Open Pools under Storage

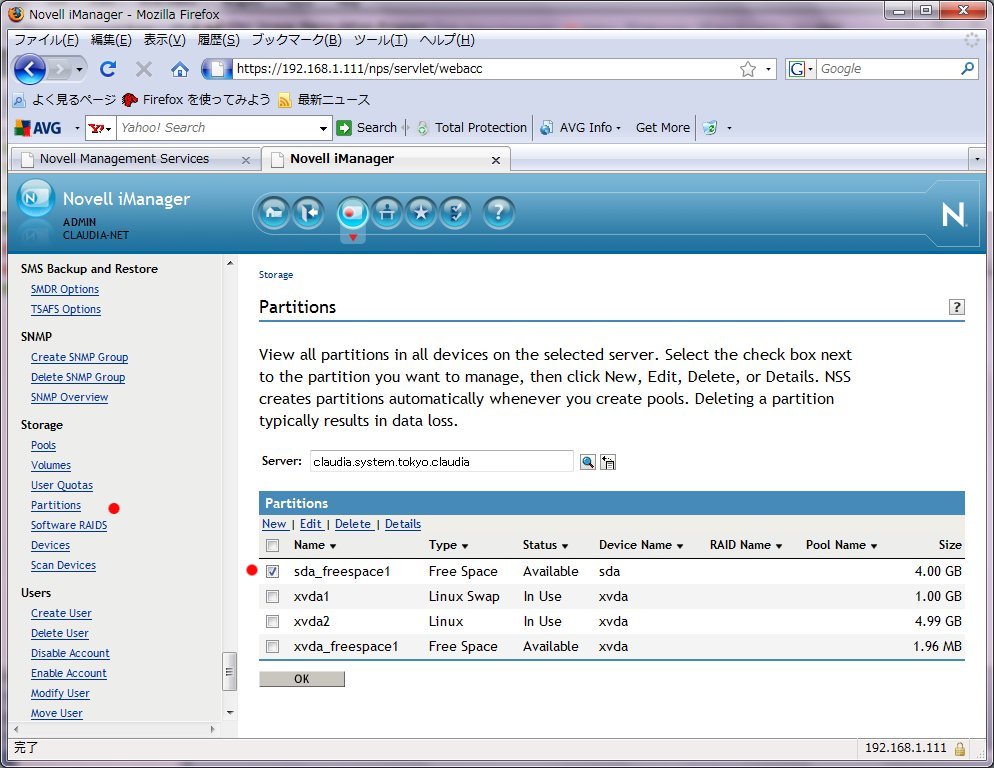(43, 445)
